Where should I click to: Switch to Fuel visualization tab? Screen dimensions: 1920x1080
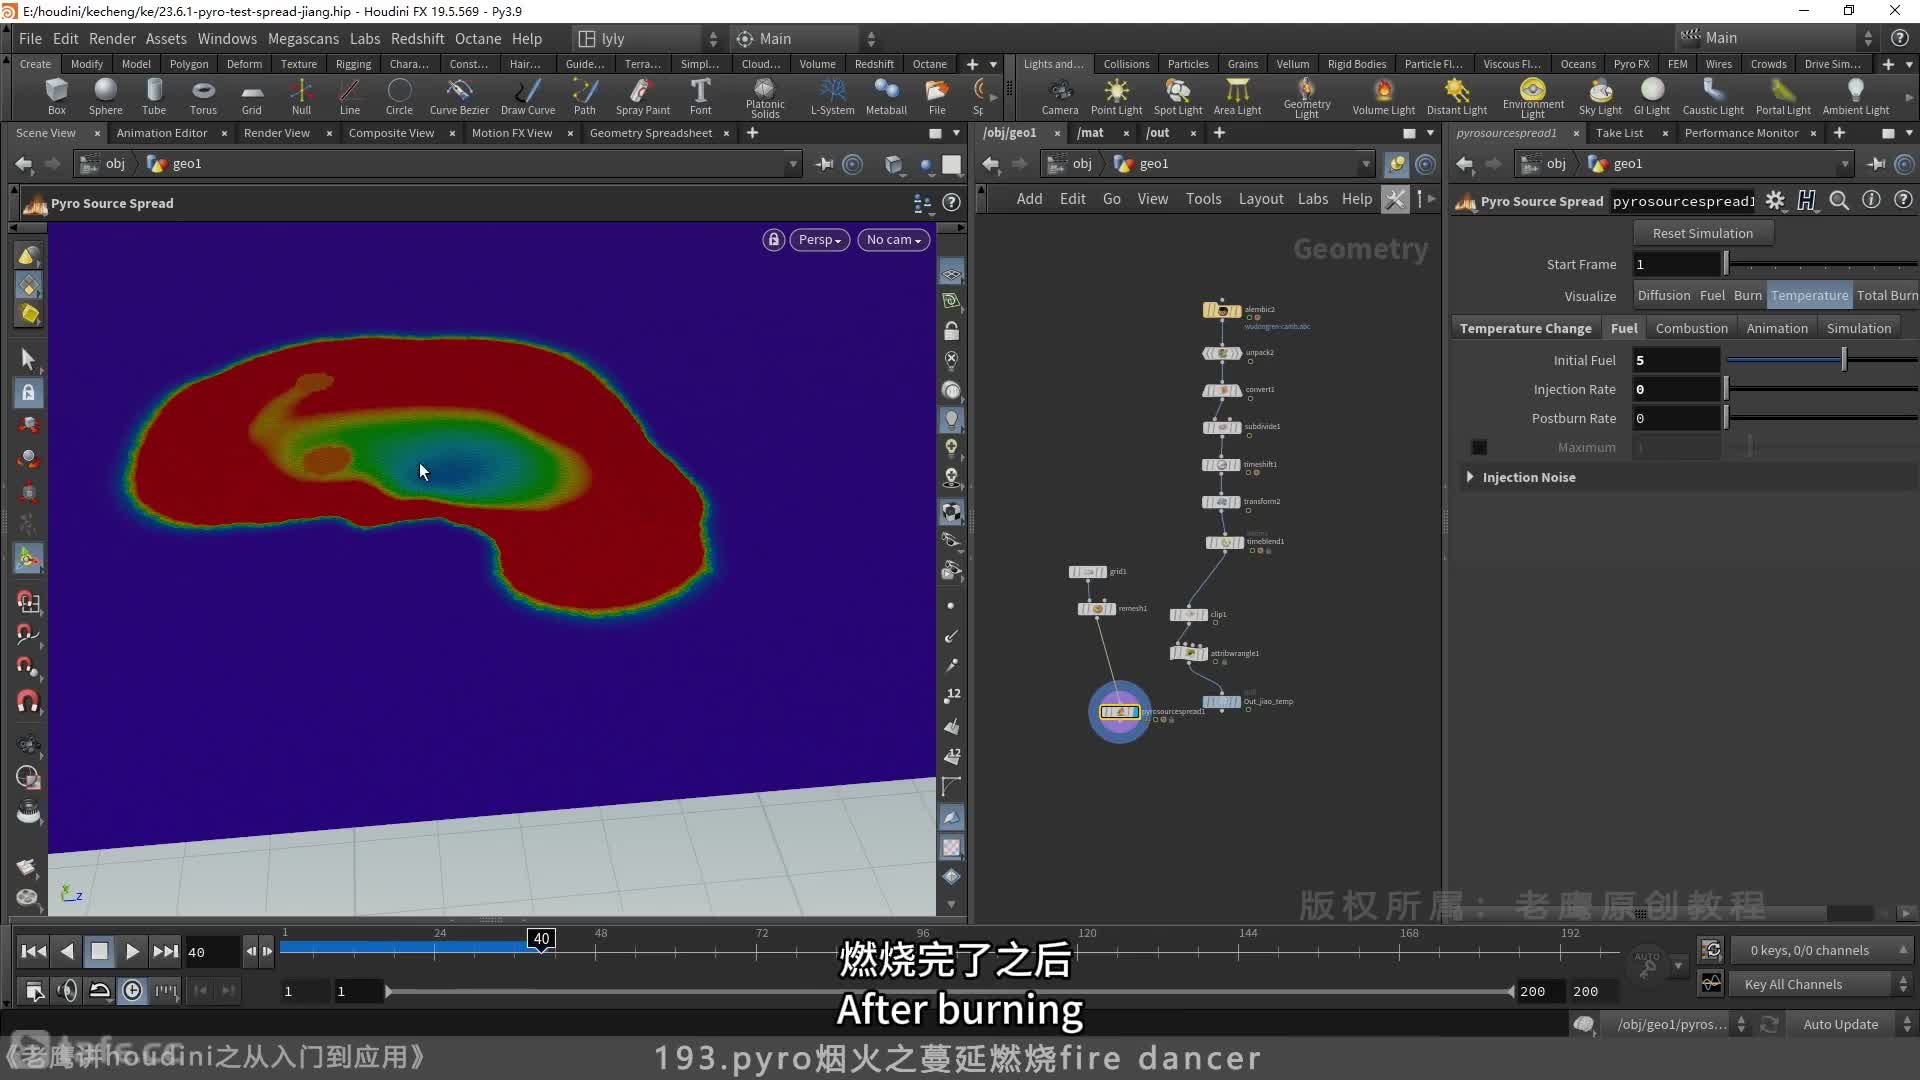pos(1710,294)
